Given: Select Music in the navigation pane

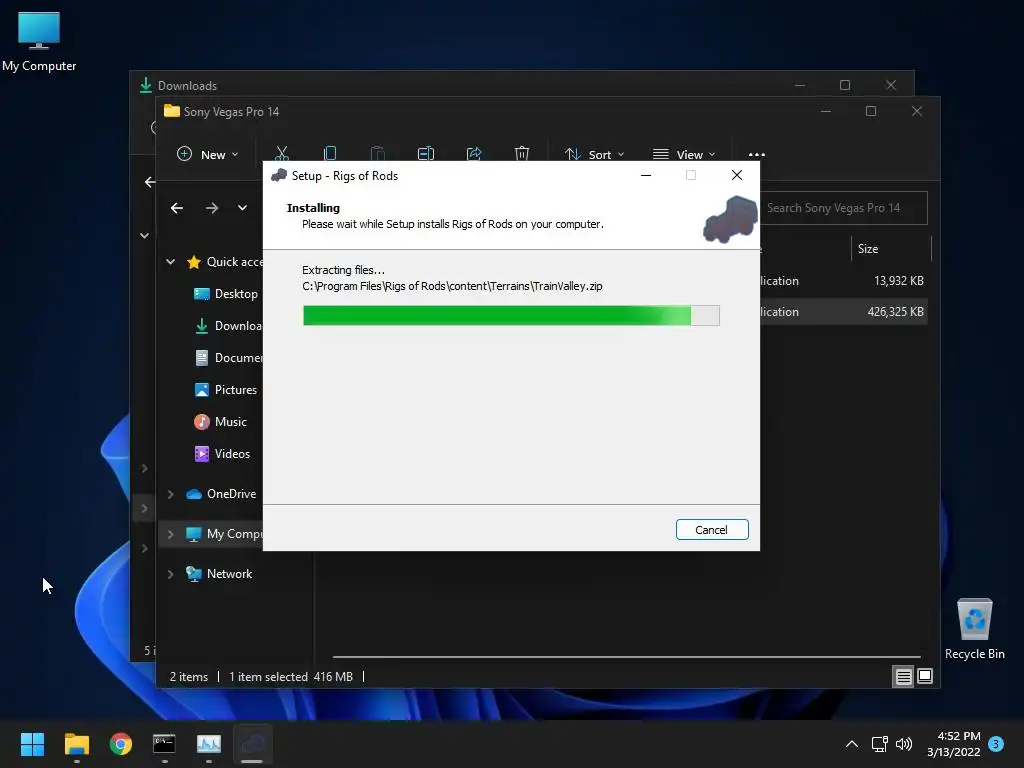Looking at the screenshot, I should [222, 422].
